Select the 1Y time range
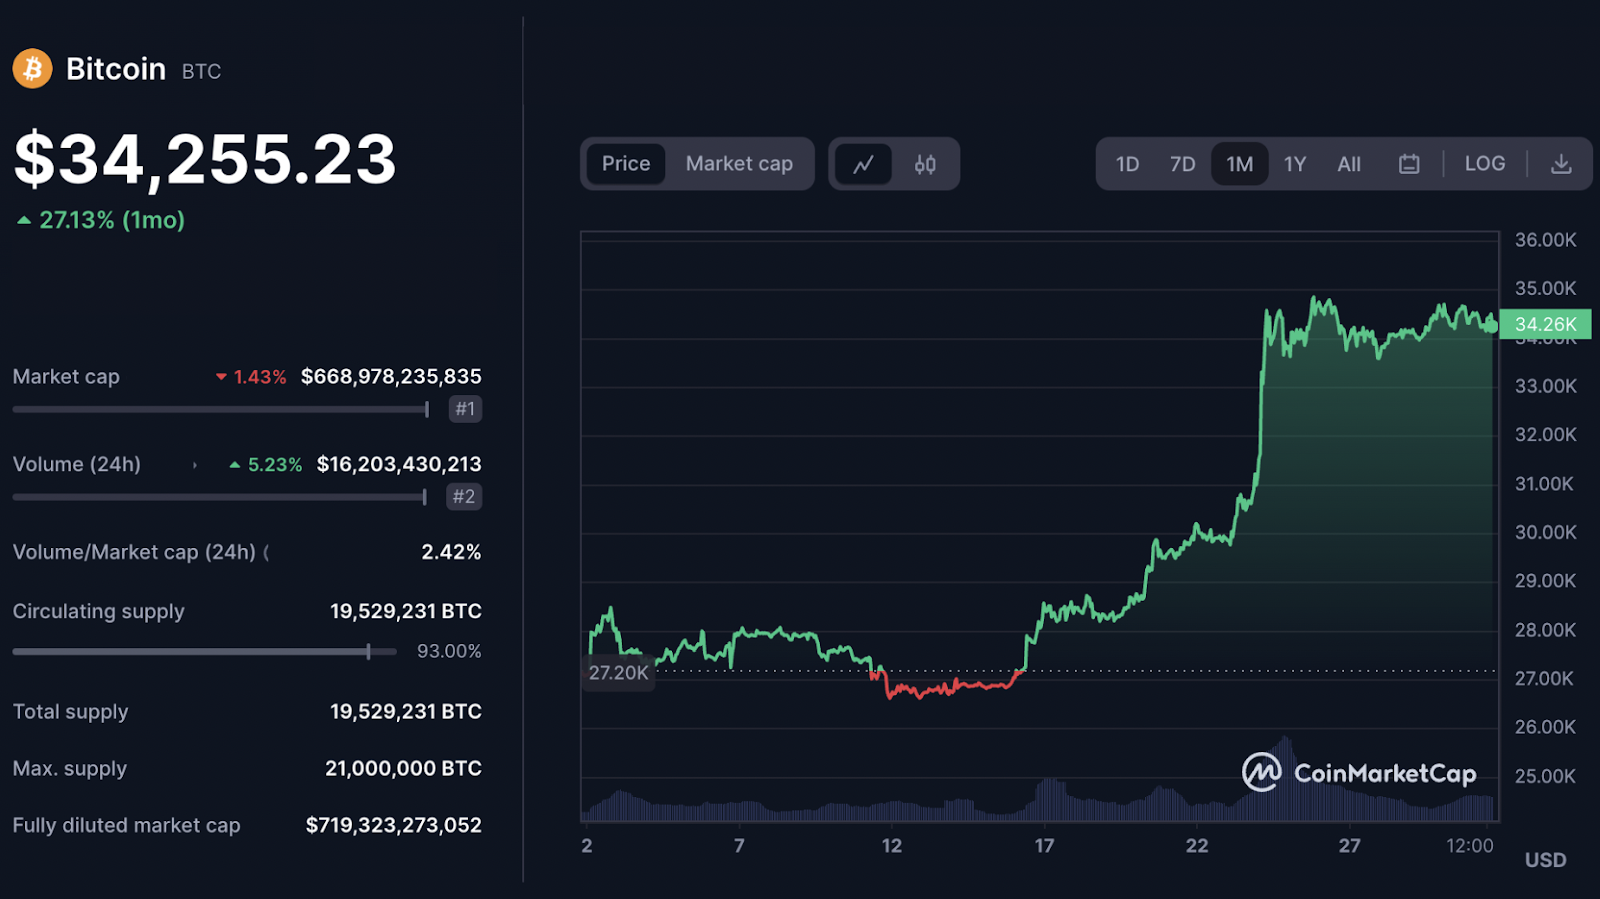The height and width of the screenshot is (899, 1600). tap(1295, 164)
